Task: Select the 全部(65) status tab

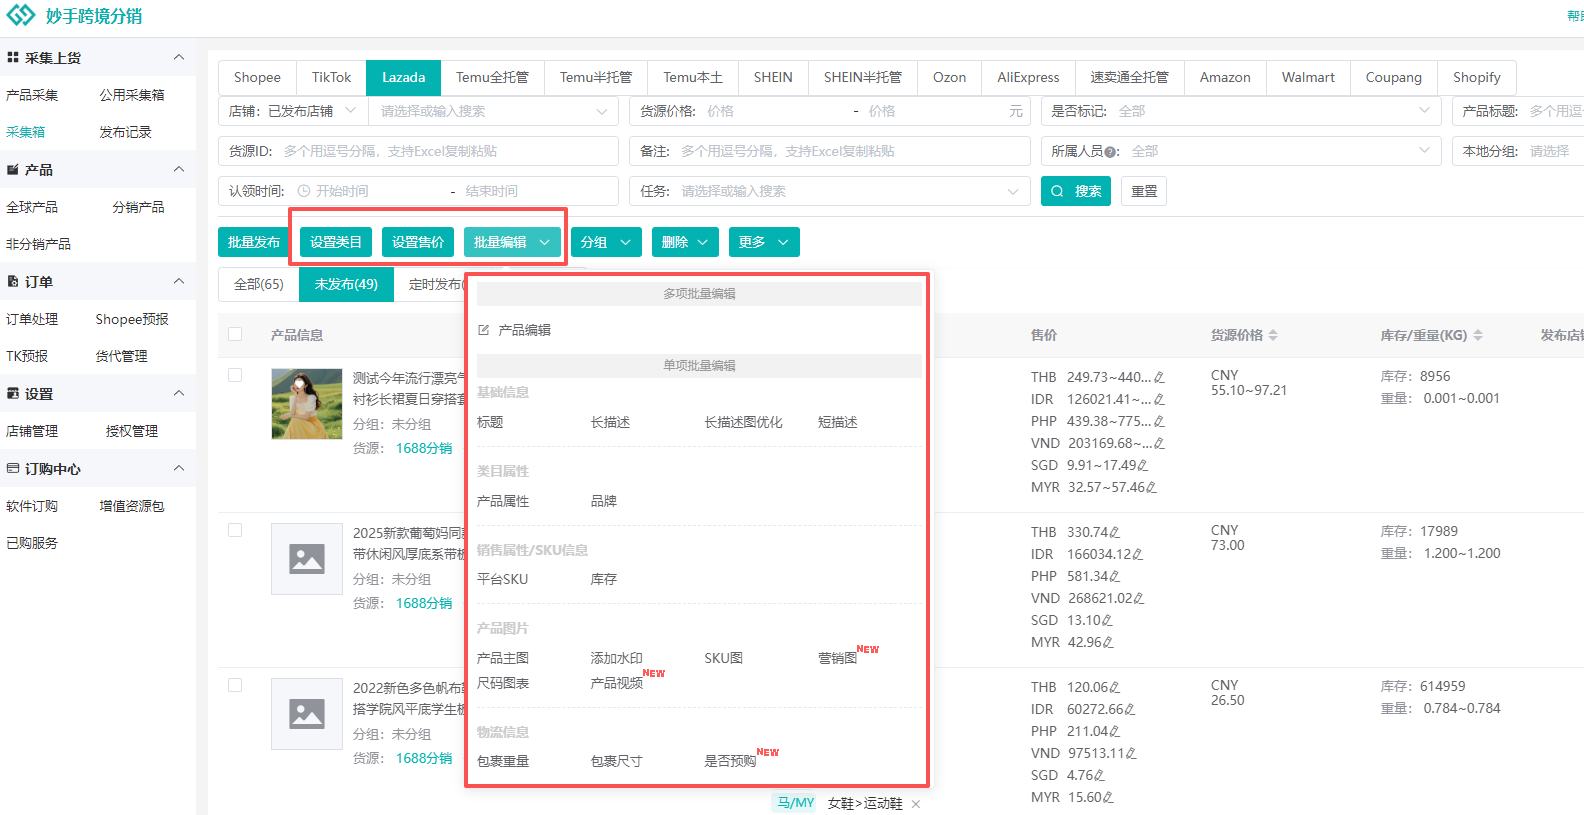Action: point(259,284)
